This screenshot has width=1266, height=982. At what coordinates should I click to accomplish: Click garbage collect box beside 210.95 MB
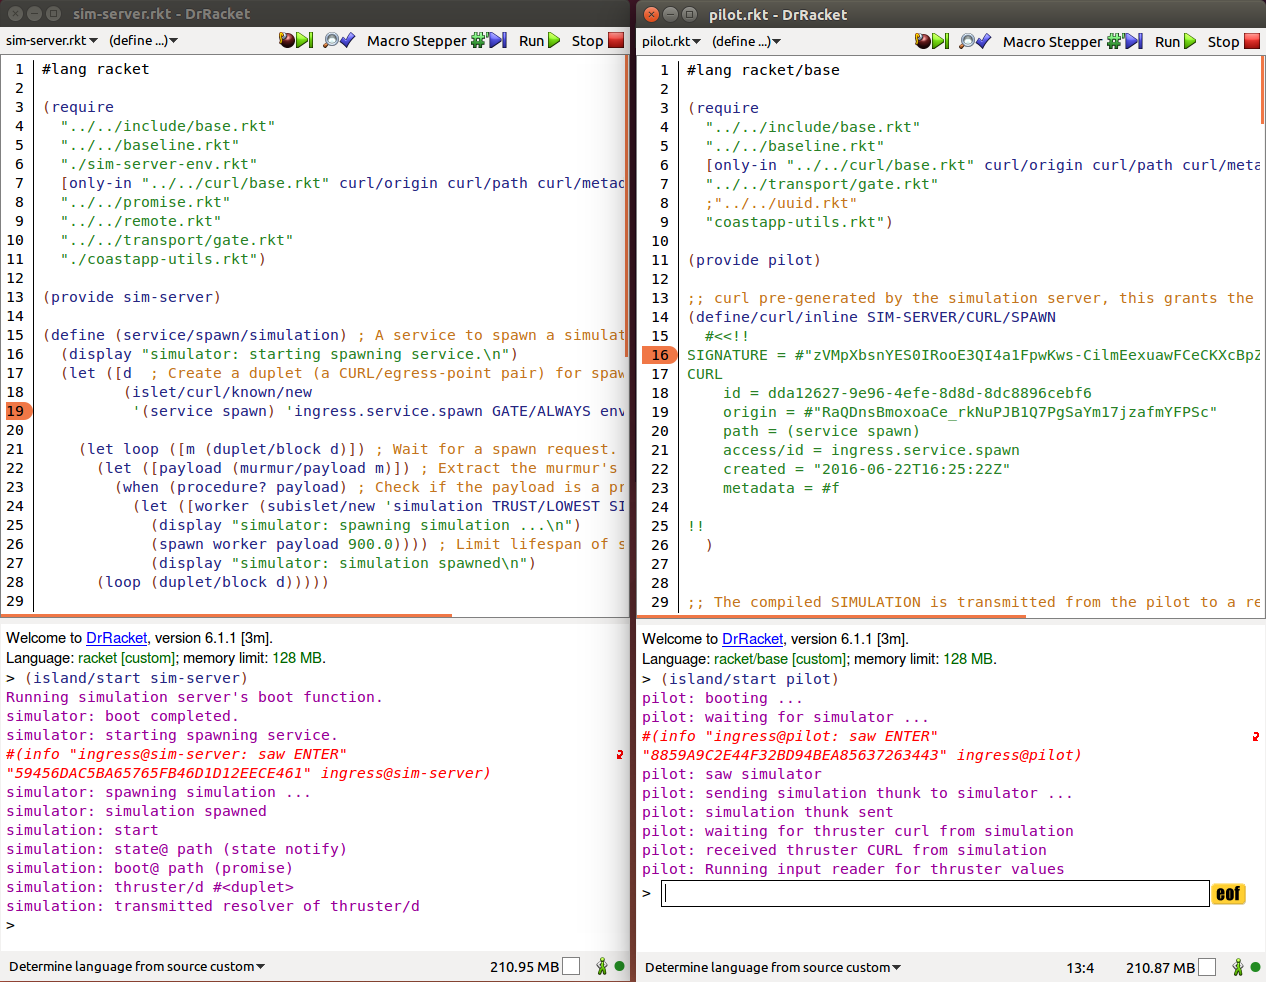(x=571, y=966)
